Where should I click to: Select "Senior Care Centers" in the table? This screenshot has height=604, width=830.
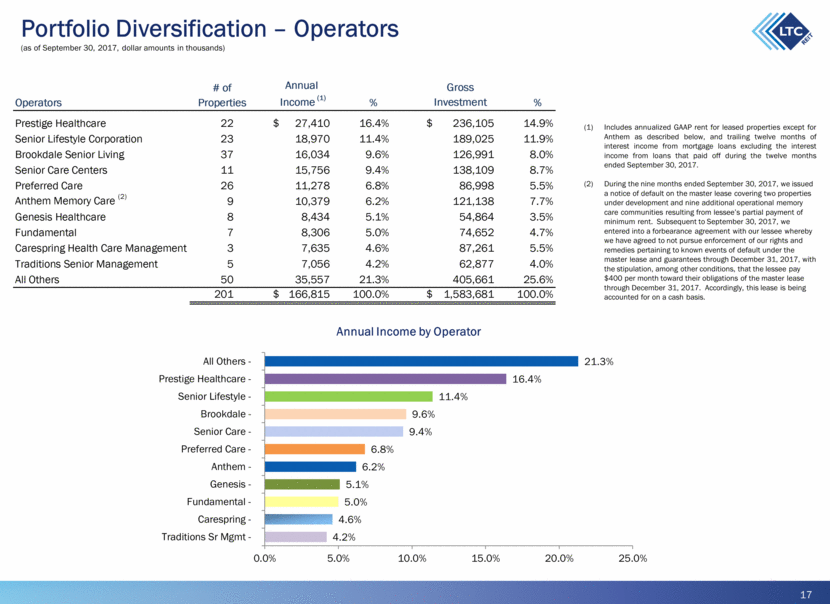[x=61, y=170]
